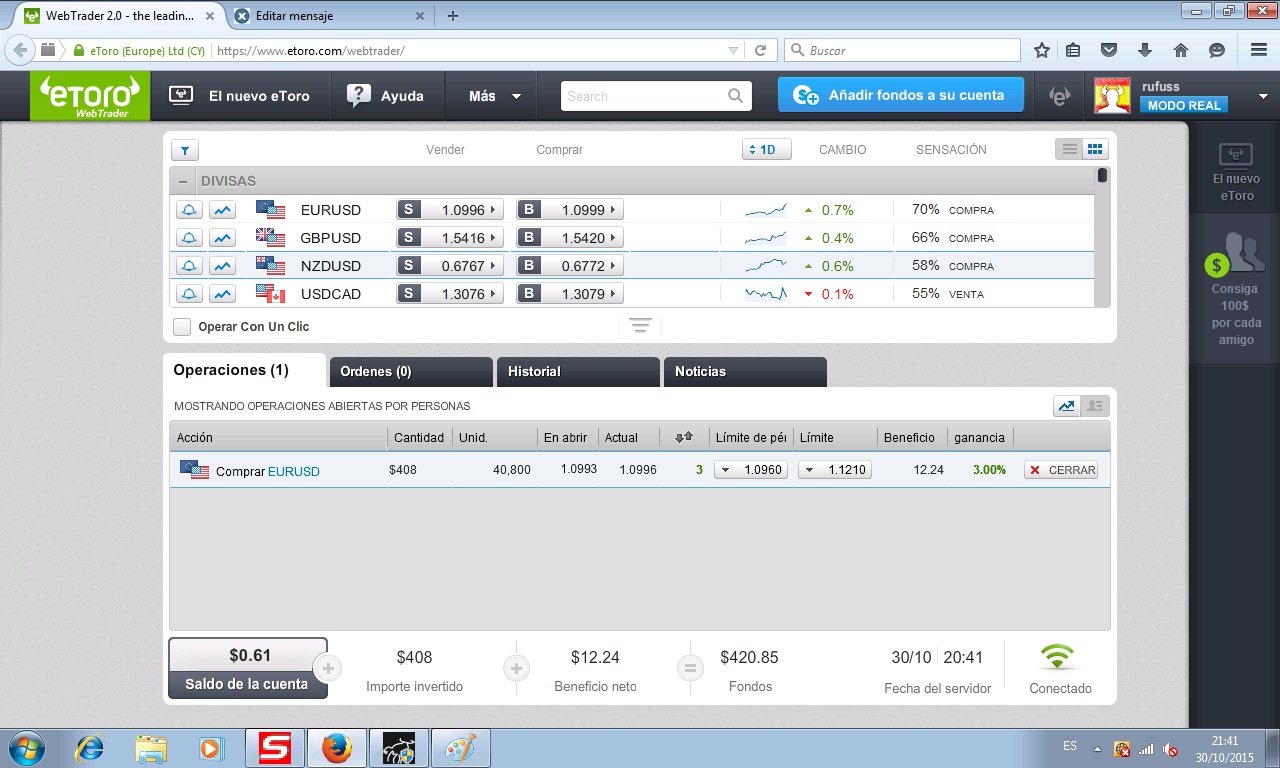Open the chart icon for GBPUSD

coord(222,238)
